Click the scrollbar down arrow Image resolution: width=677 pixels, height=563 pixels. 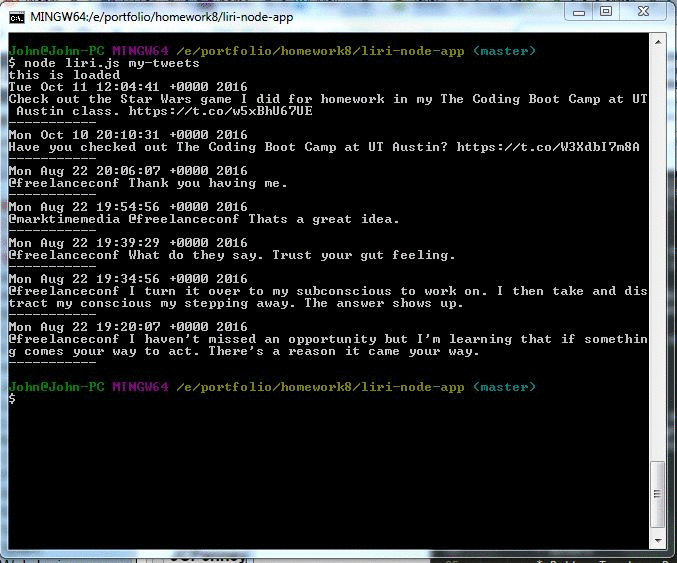(658, 540)
